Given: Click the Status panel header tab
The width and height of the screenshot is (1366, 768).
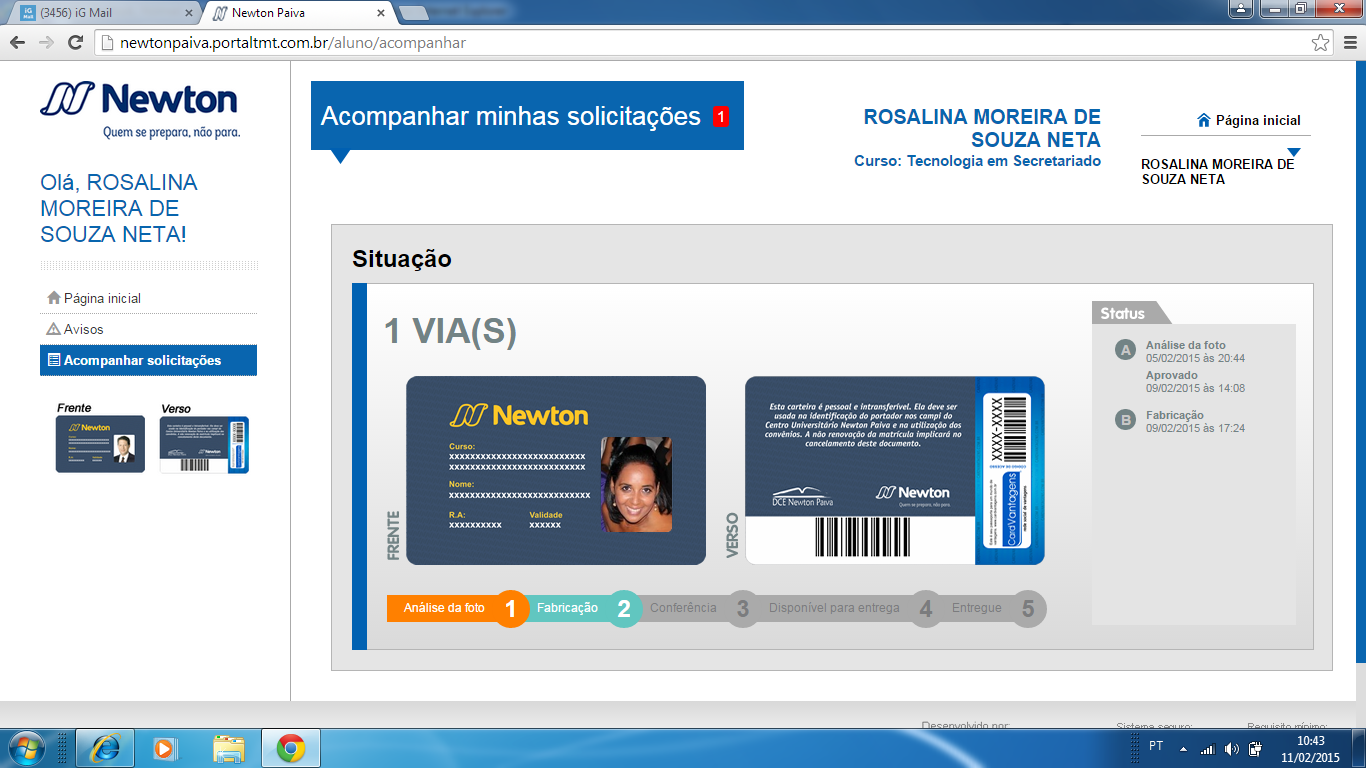Looking at the screenshot, I should coord(1130,313).
